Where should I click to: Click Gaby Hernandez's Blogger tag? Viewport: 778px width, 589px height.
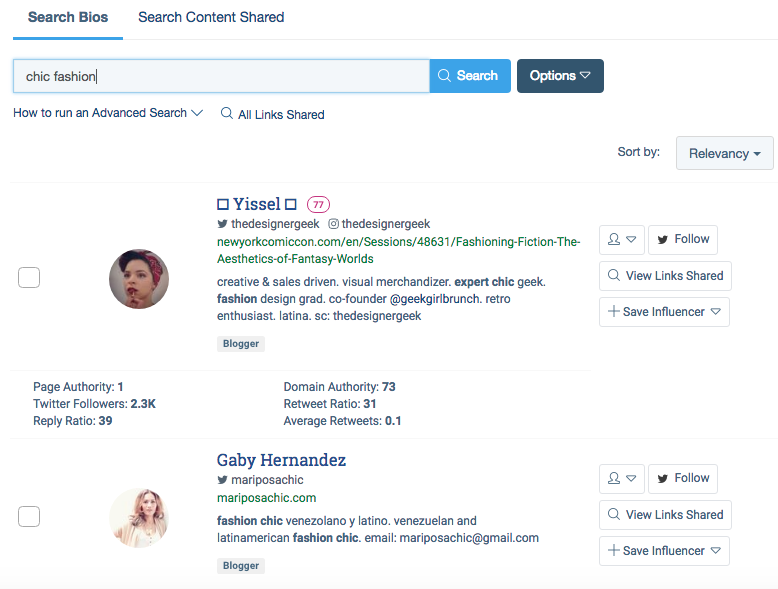tap(241, 566)
